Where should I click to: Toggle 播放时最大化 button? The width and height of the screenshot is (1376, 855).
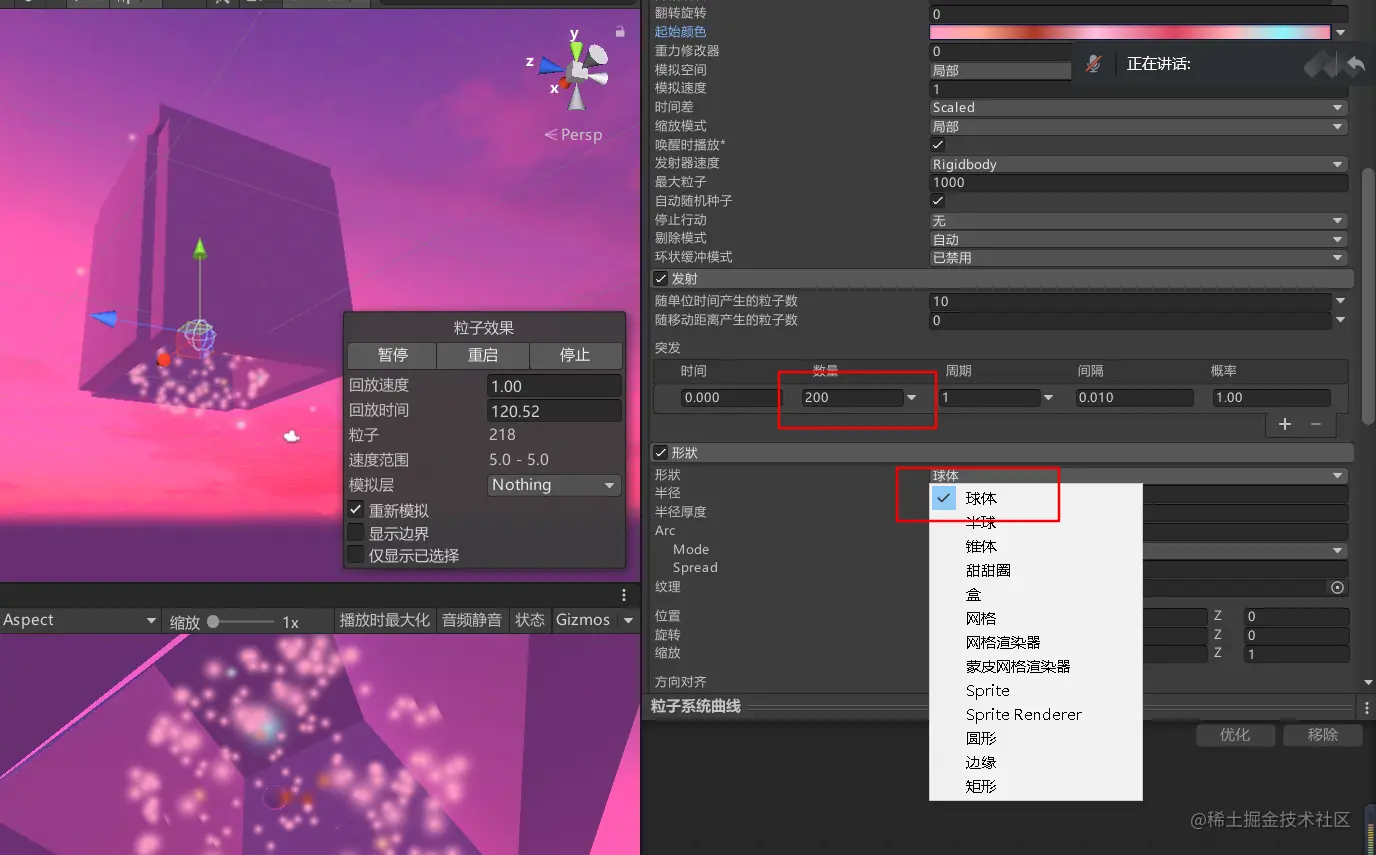(385, 620)
